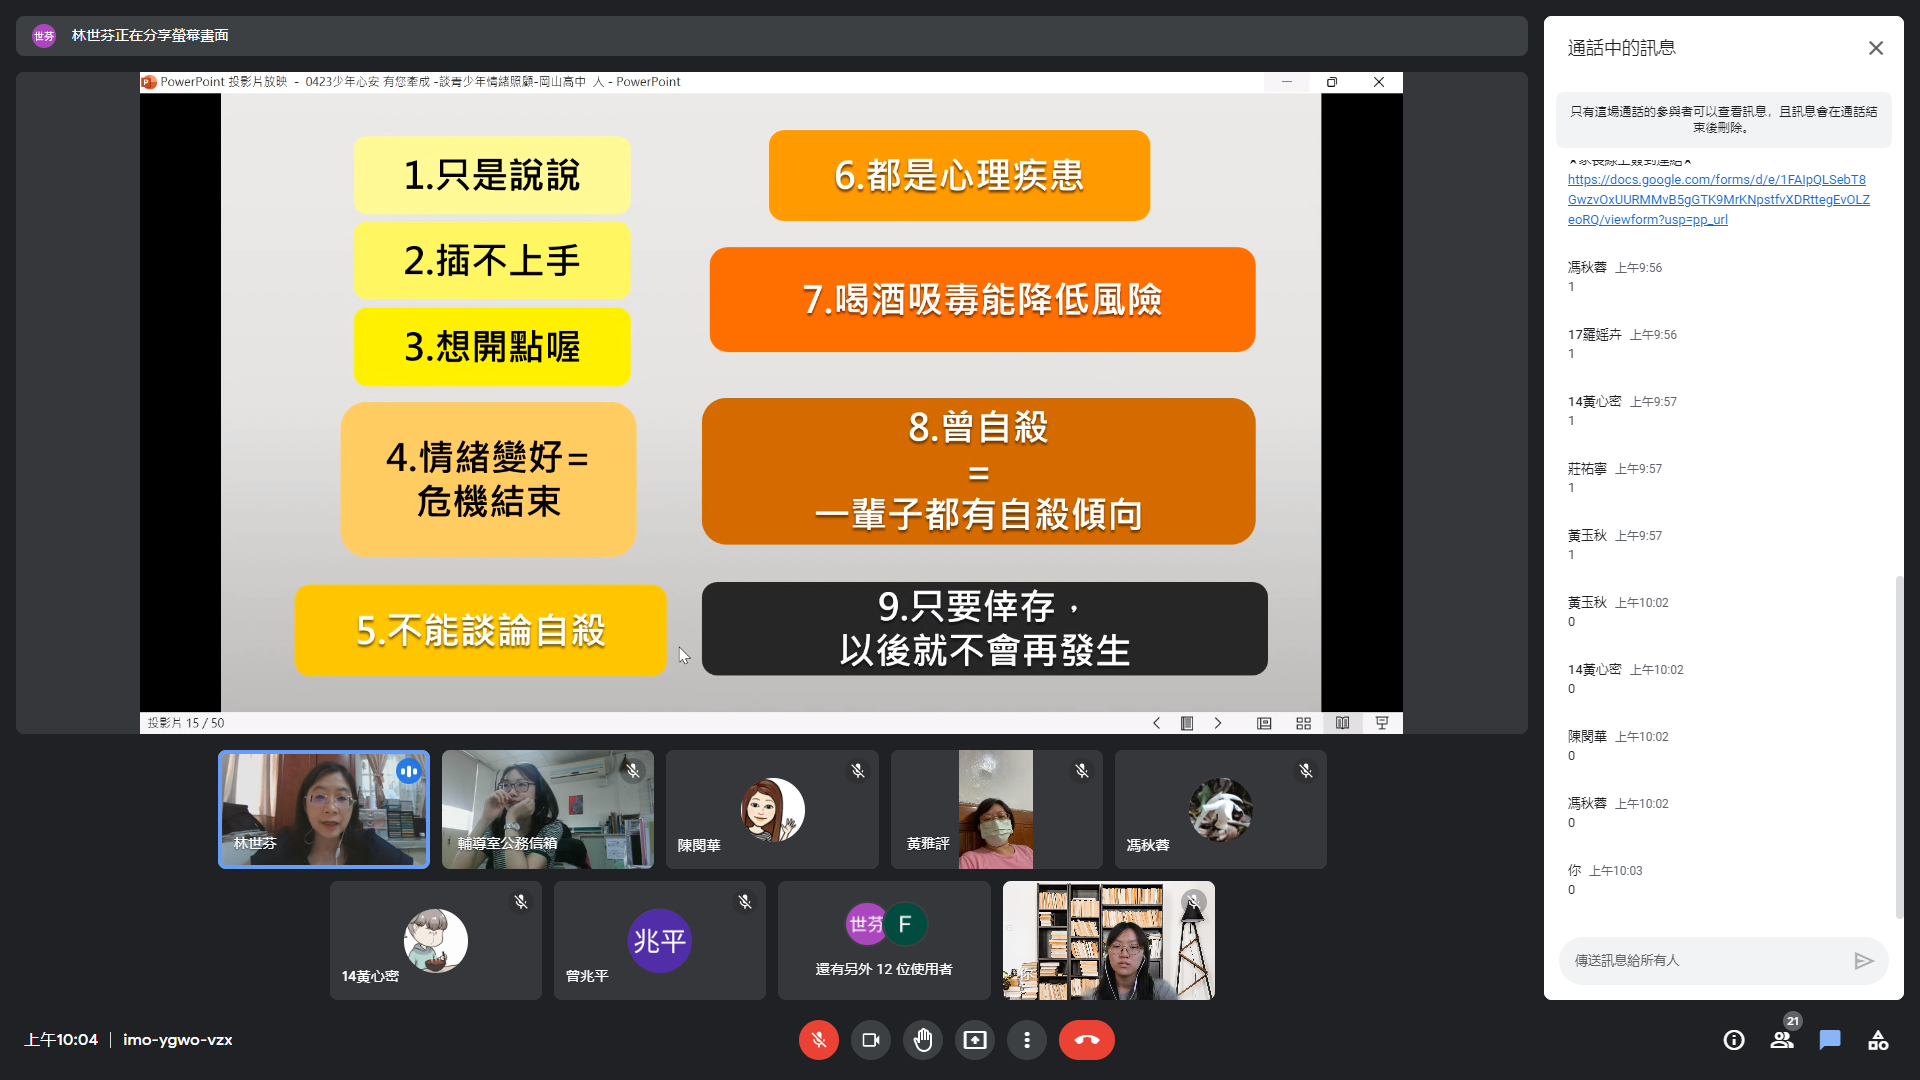The image size is (1920, 1080).
Task: Select 曾兆平 participant tile
Action: point(660,940)
